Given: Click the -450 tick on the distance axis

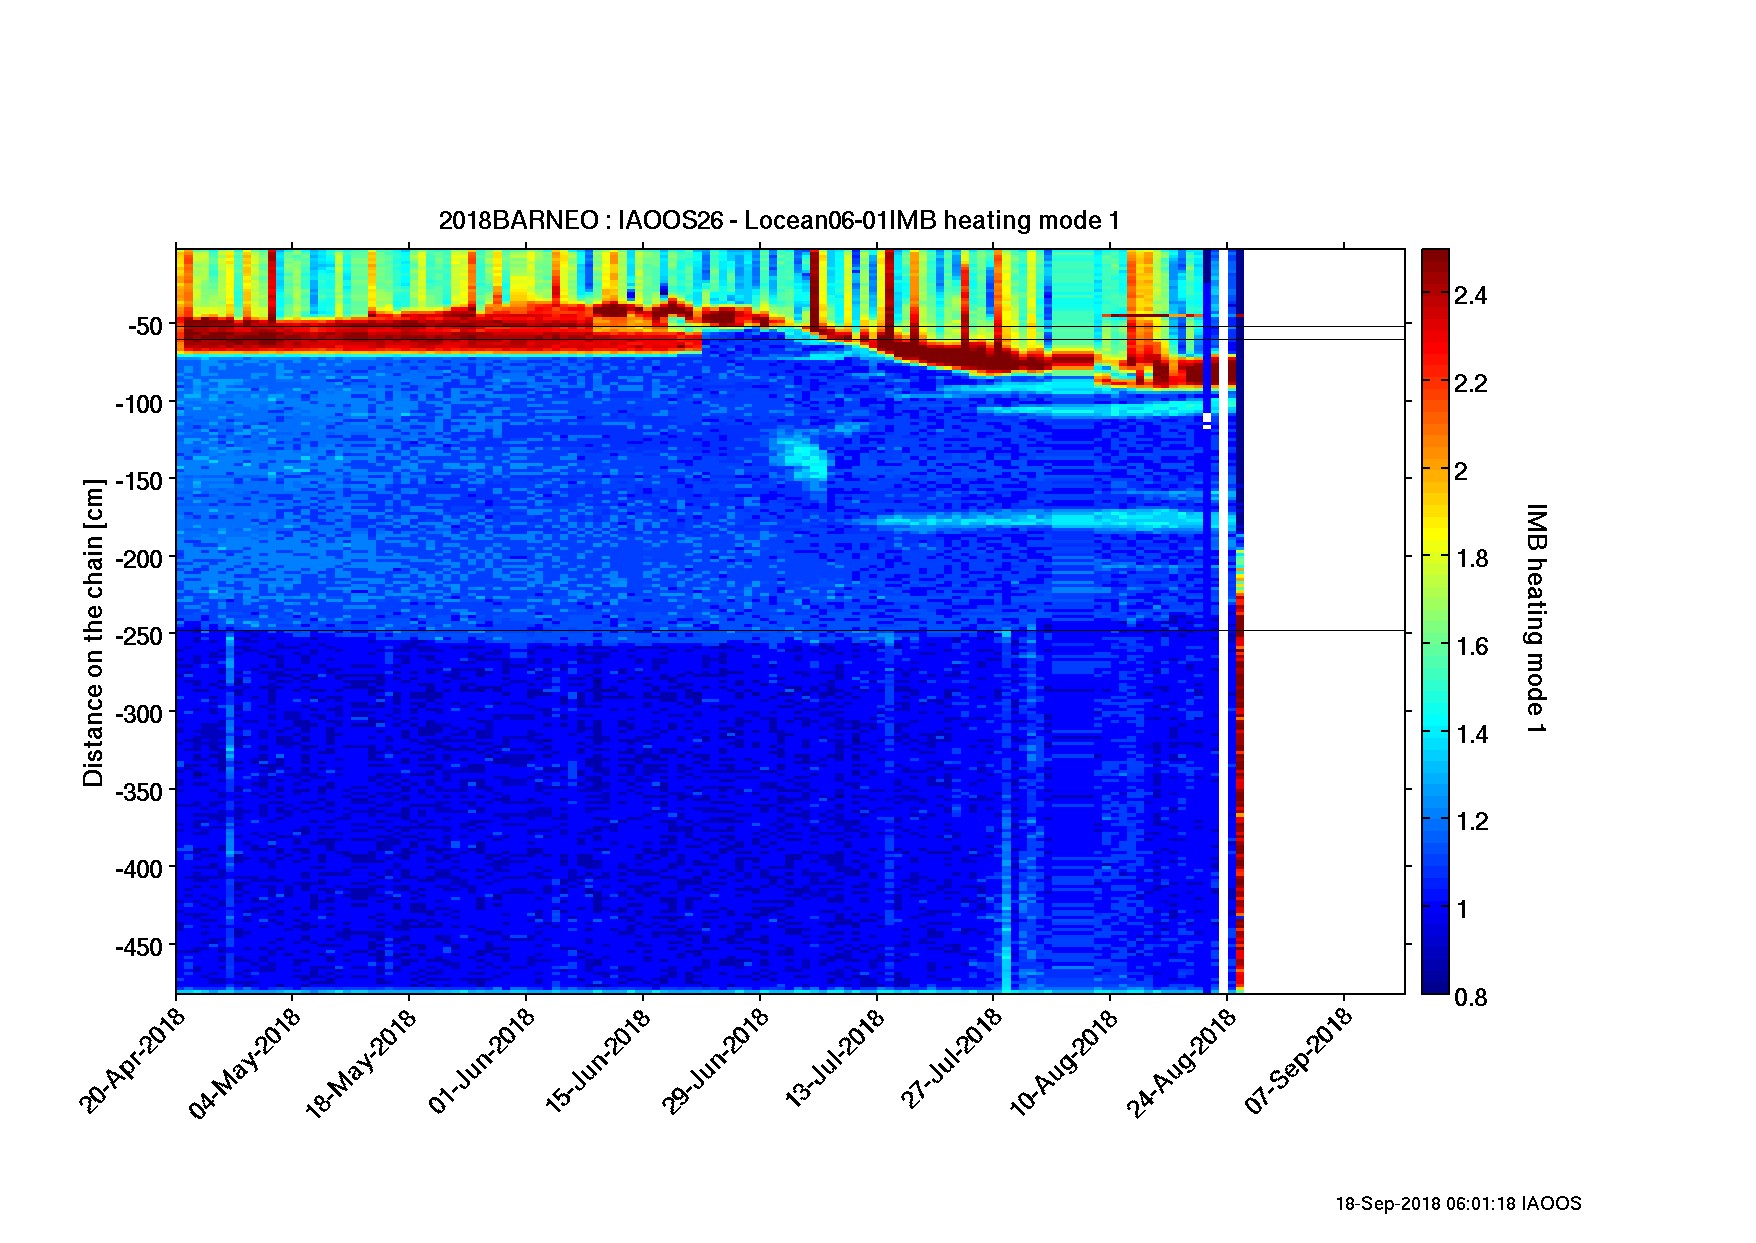Looking at the screenshot, I should click(139, 945).
